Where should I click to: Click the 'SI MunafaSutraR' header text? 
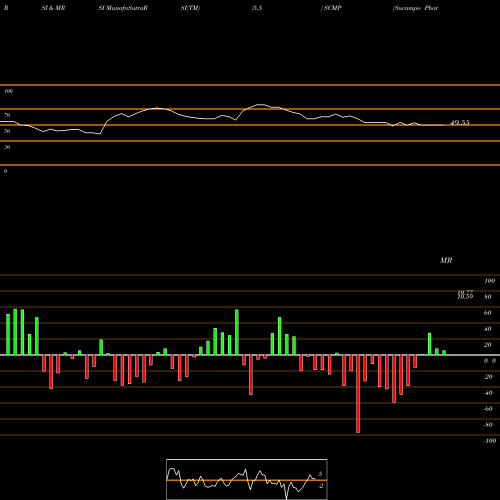pos(123,8)
